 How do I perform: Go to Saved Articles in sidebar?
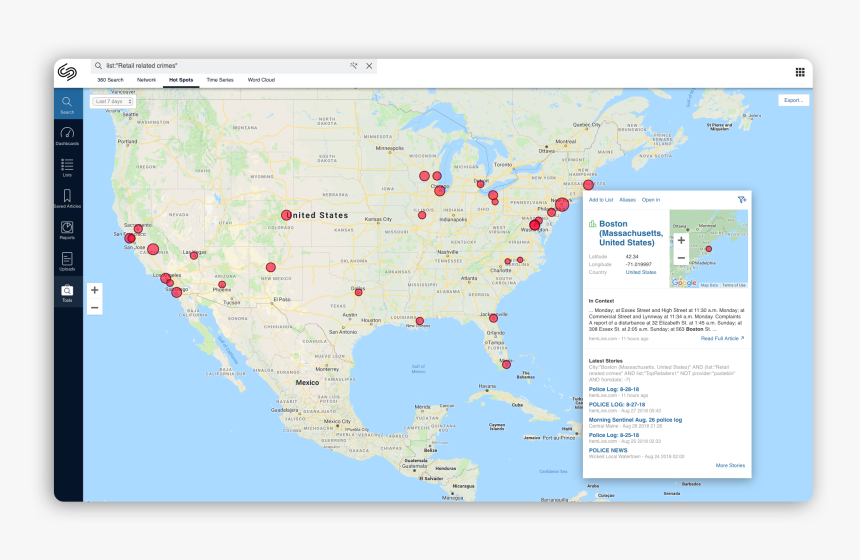pyautogui.click(x=67, y=198)
